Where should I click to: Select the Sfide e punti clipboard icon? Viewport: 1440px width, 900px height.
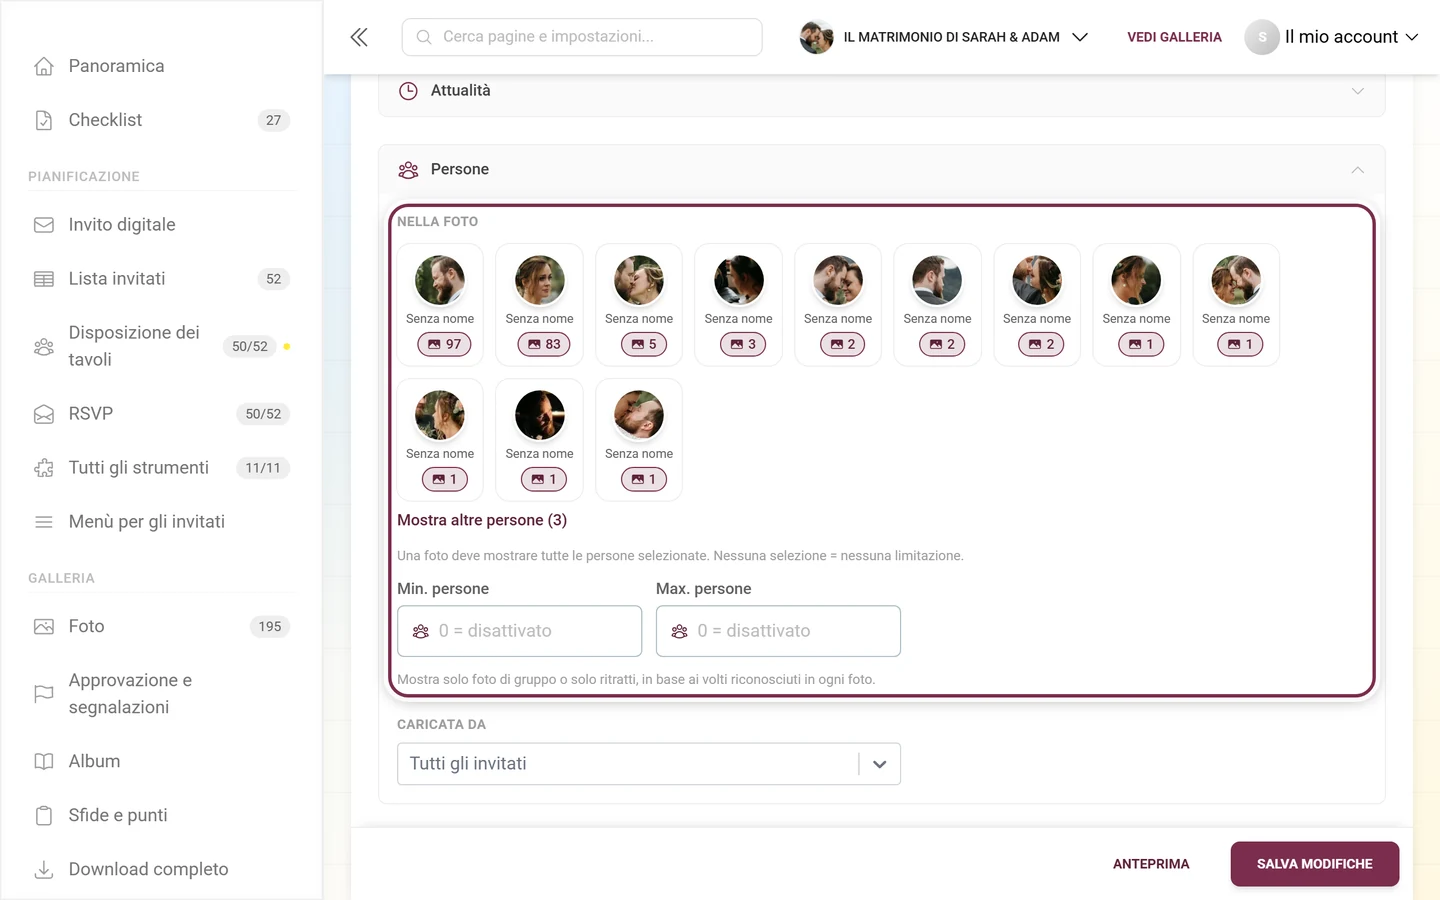(x=44, y=816)
